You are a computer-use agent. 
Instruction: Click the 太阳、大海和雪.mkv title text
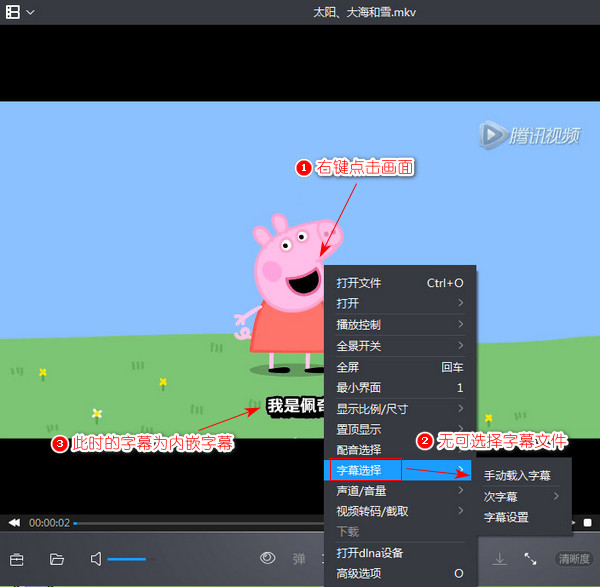coord(364,12)
